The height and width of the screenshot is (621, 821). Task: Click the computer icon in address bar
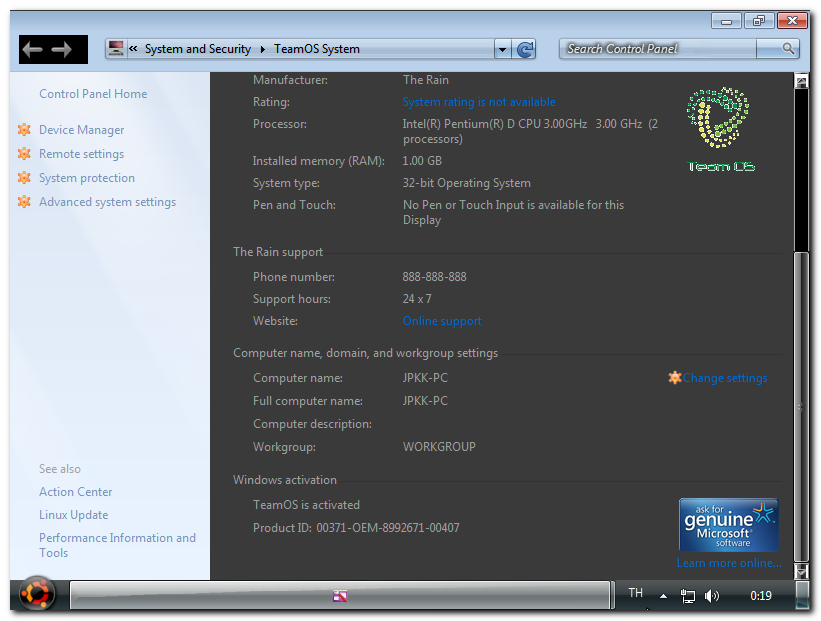(x=116, y=49)
